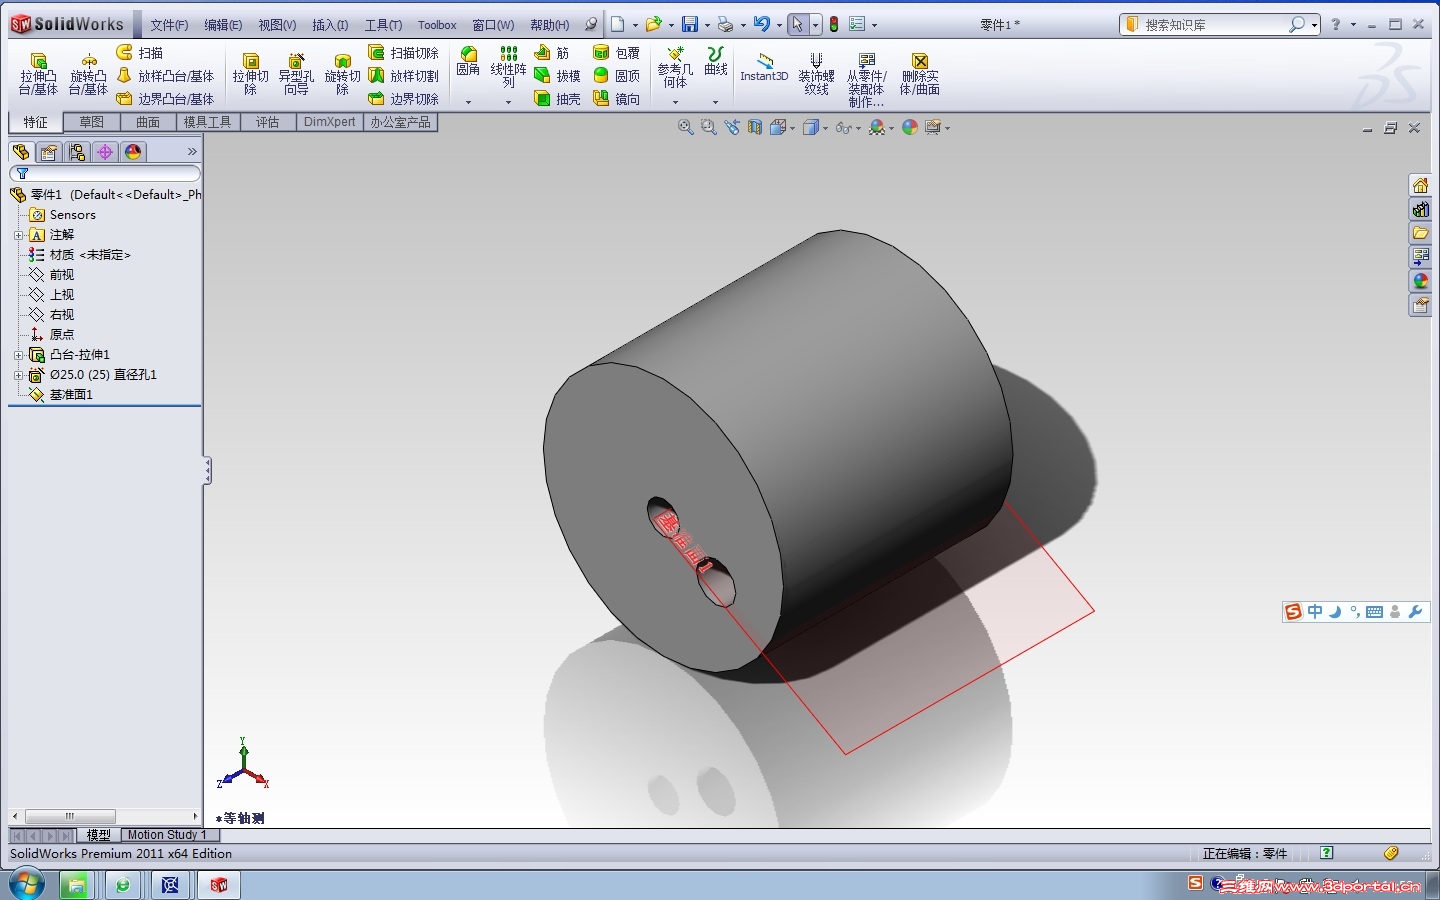Click Zoom to Fit in view toolbar
Viewport: 1440px width, 900px height.
[685, 127]
